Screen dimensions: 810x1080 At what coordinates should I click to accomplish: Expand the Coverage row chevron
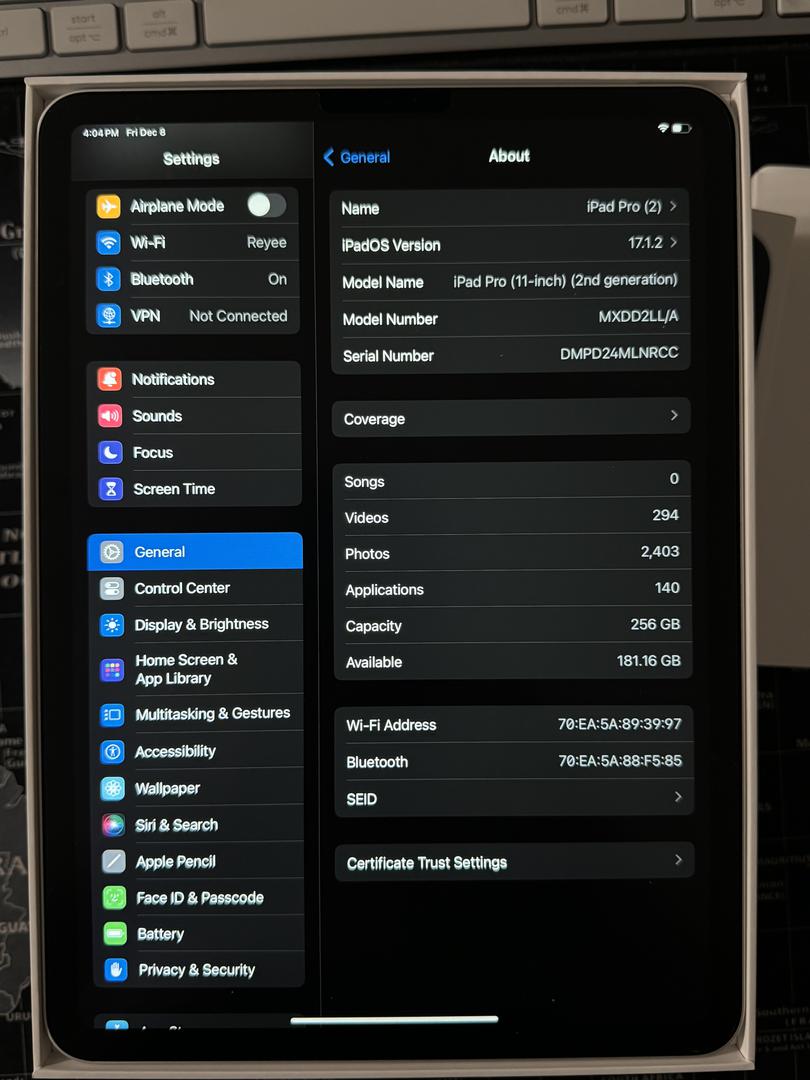click(674, 415)
